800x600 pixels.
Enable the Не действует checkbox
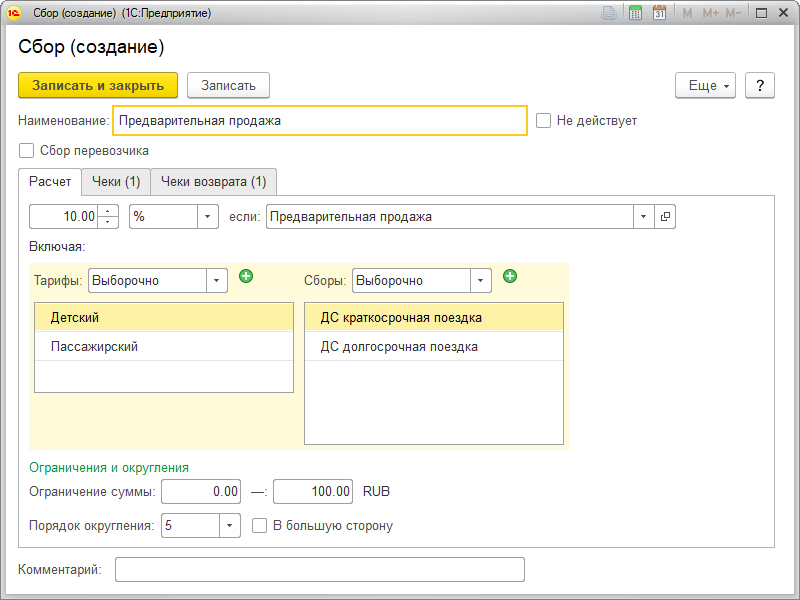(x=544, y=121)
